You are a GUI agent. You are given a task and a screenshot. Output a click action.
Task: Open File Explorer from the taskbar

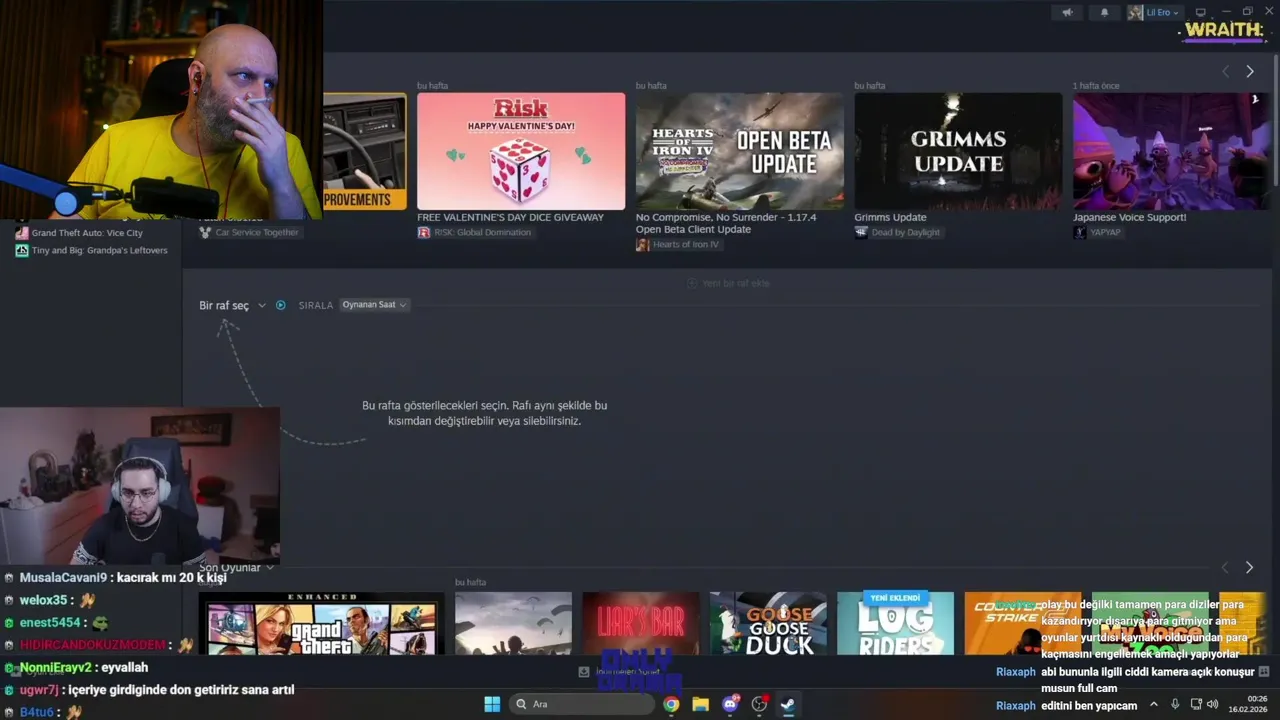coord(700,704)
